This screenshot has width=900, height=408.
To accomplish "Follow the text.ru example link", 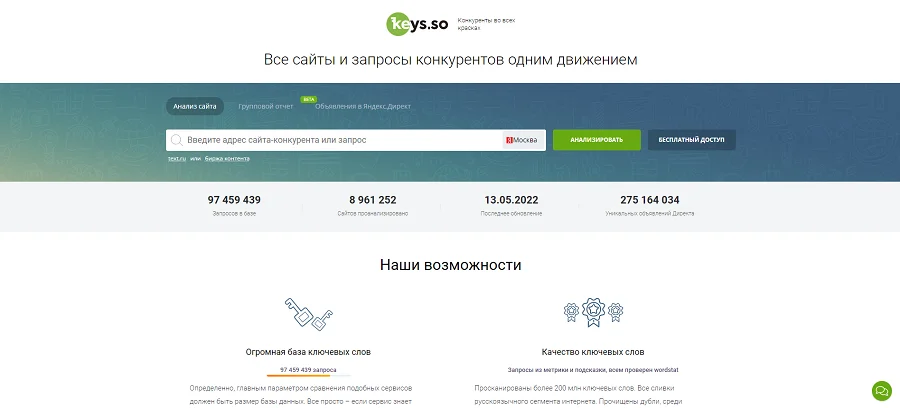I will click(177, 159).
